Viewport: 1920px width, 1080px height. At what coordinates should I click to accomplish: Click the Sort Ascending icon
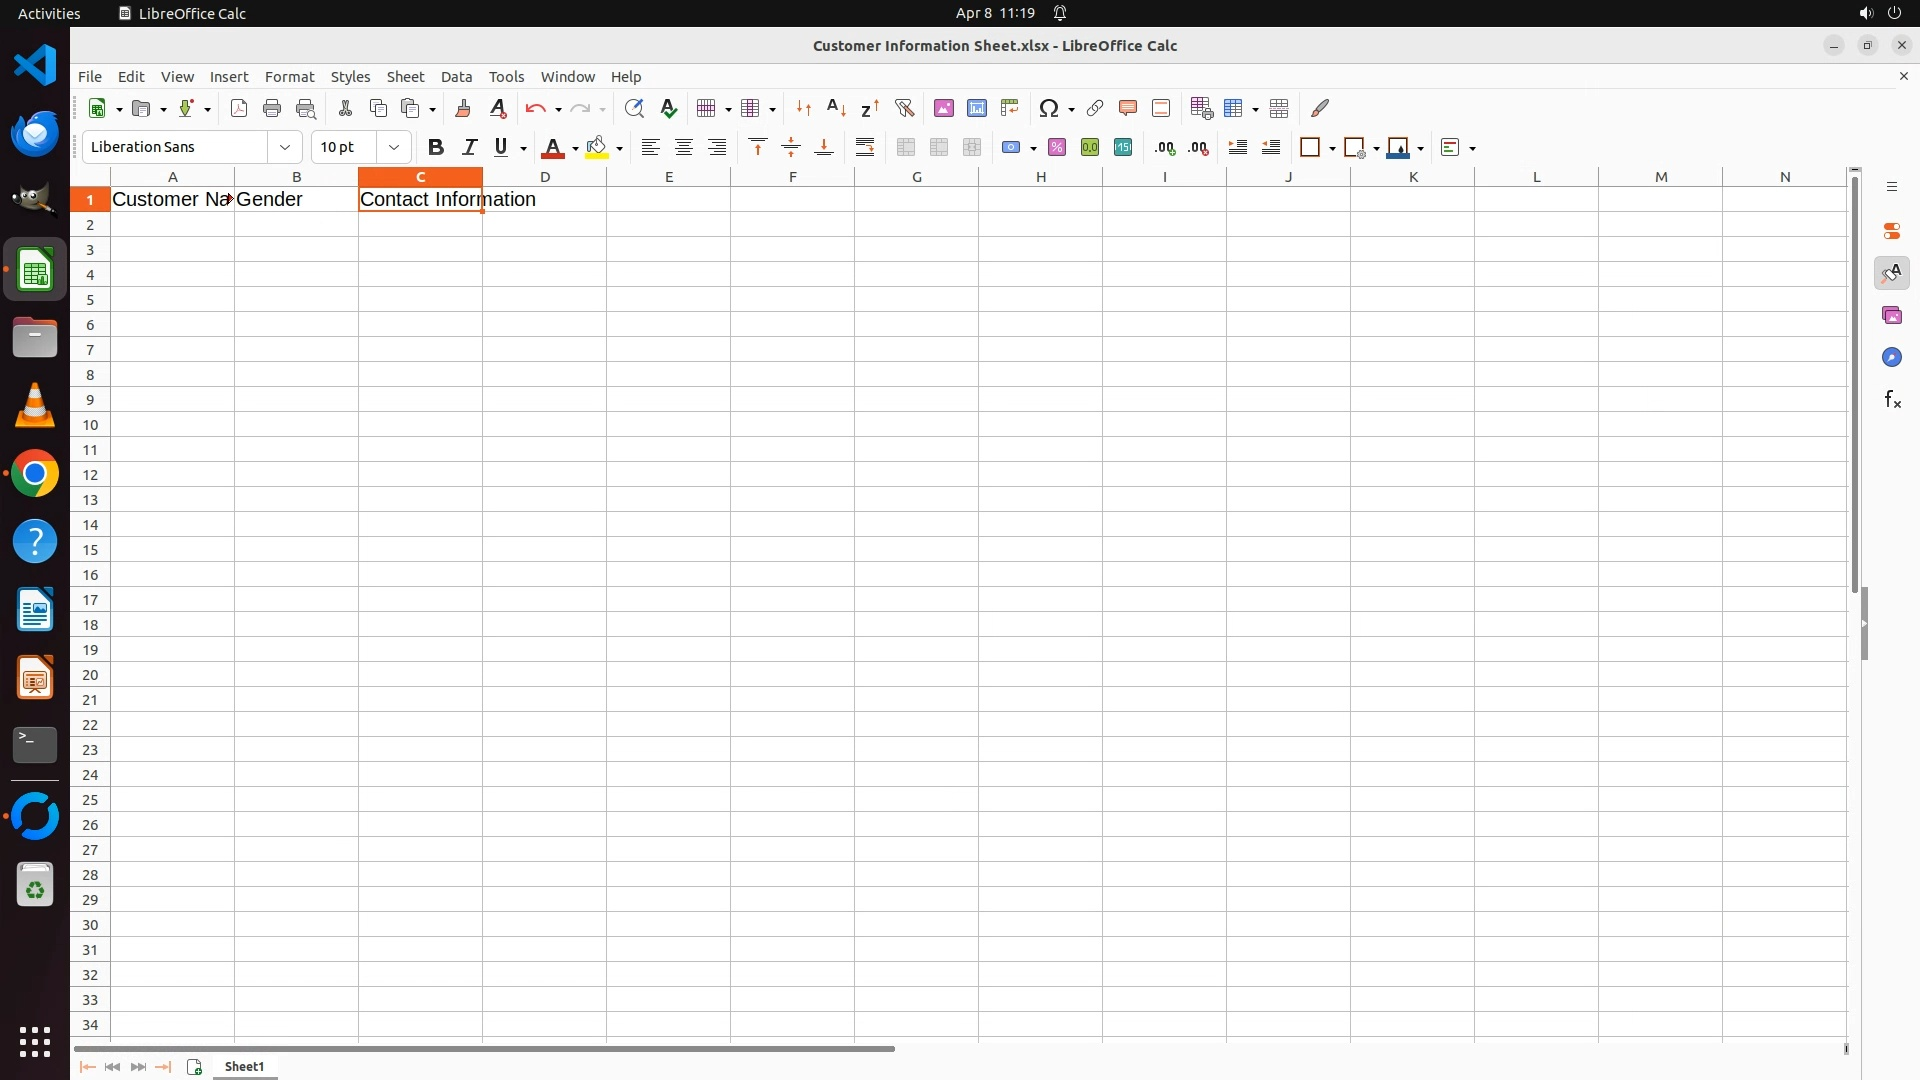coord(836,108)
